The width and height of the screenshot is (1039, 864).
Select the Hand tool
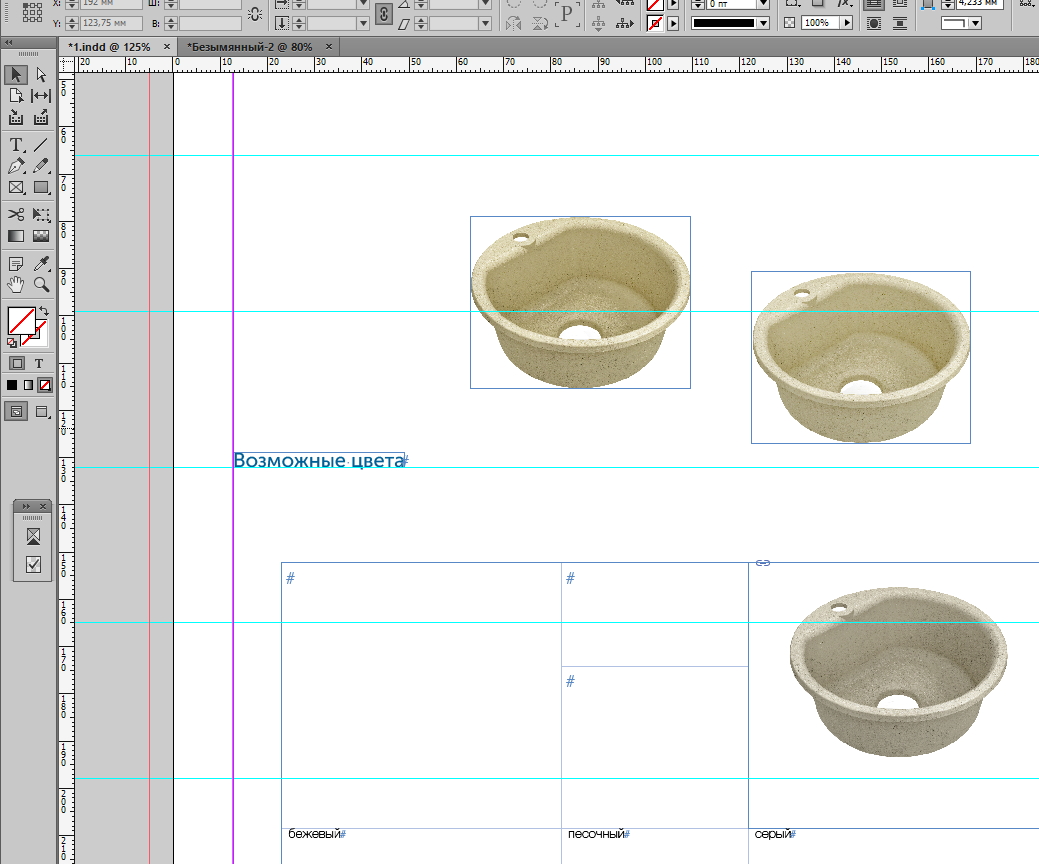coord(16,285)
